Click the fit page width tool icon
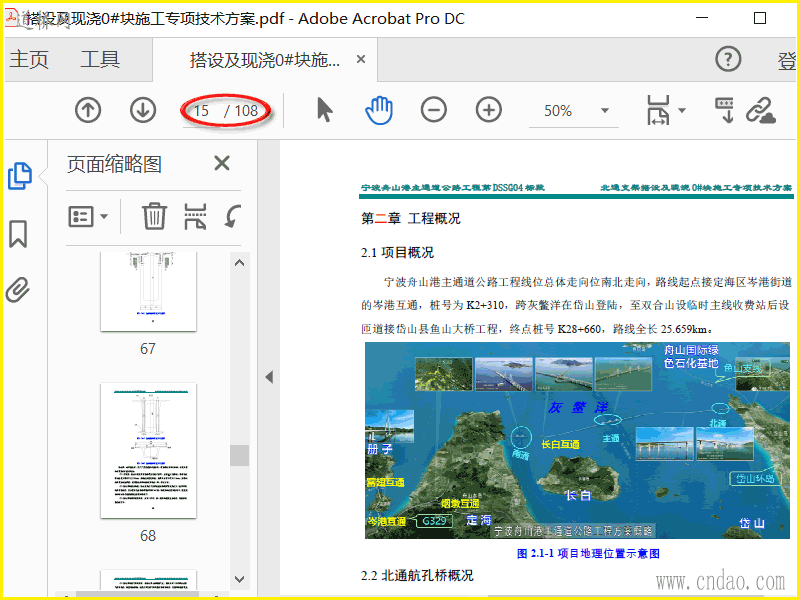800x600 pixels. (x=659, y=110)
